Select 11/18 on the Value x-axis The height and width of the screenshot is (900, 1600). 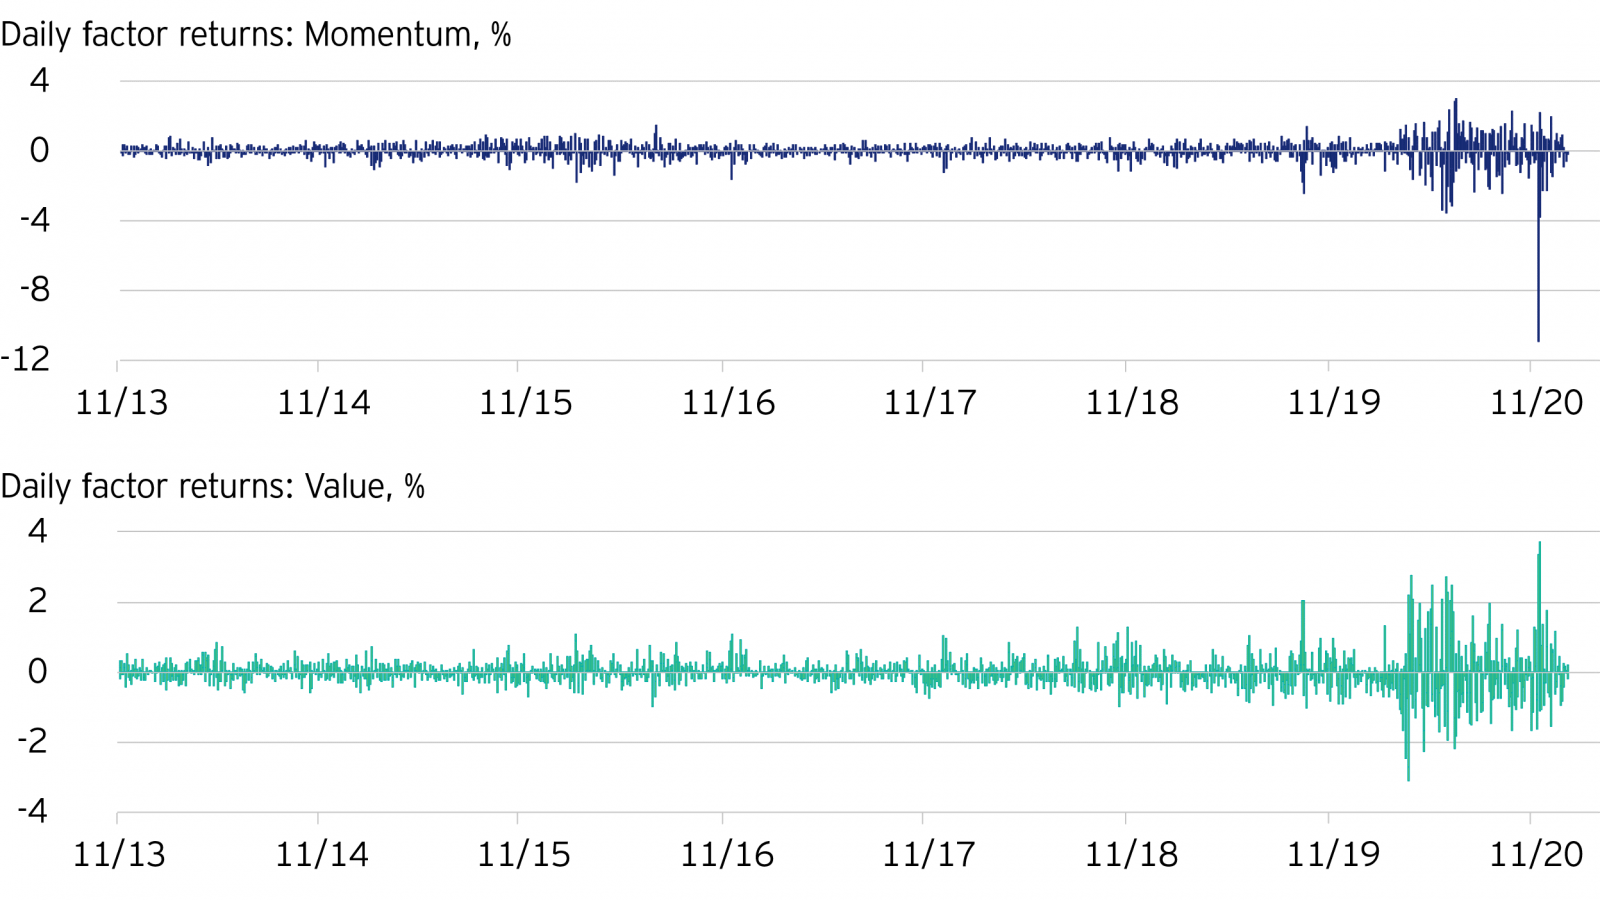pyautogui.click(x=1131, y=855)
